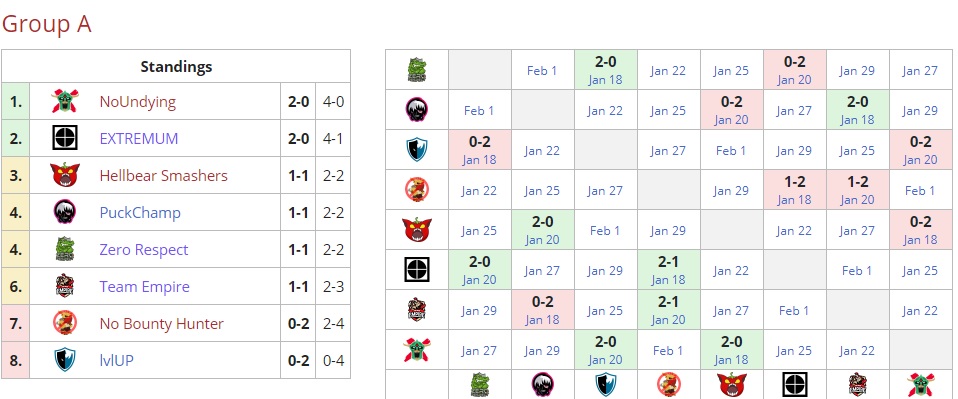Screen dimensions: 958x399
Task: Click the PuckChamp logo in standings
Action: (x=65, y=213)
